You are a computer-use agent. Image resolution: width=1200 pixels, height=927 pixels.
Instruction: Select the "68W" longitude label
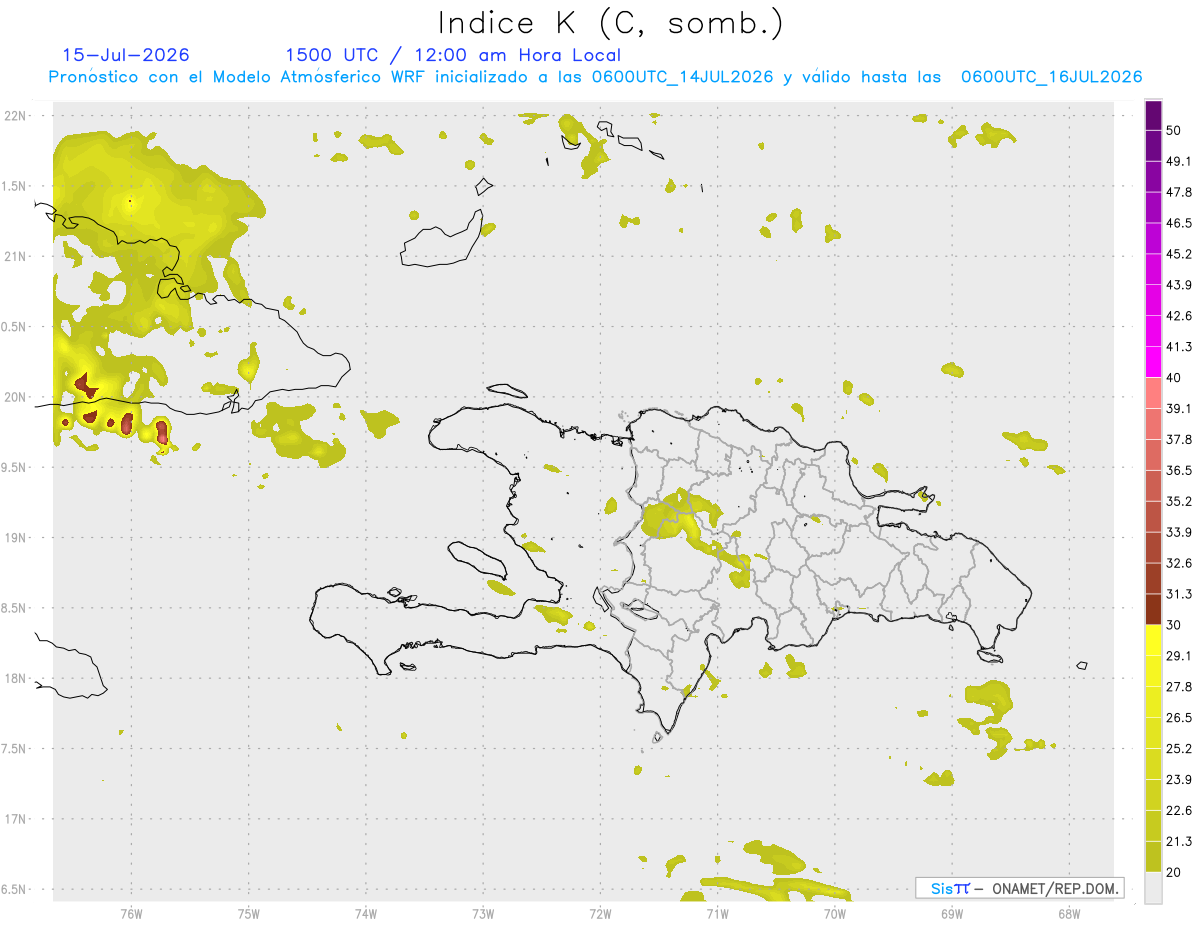click(1069, 914)
